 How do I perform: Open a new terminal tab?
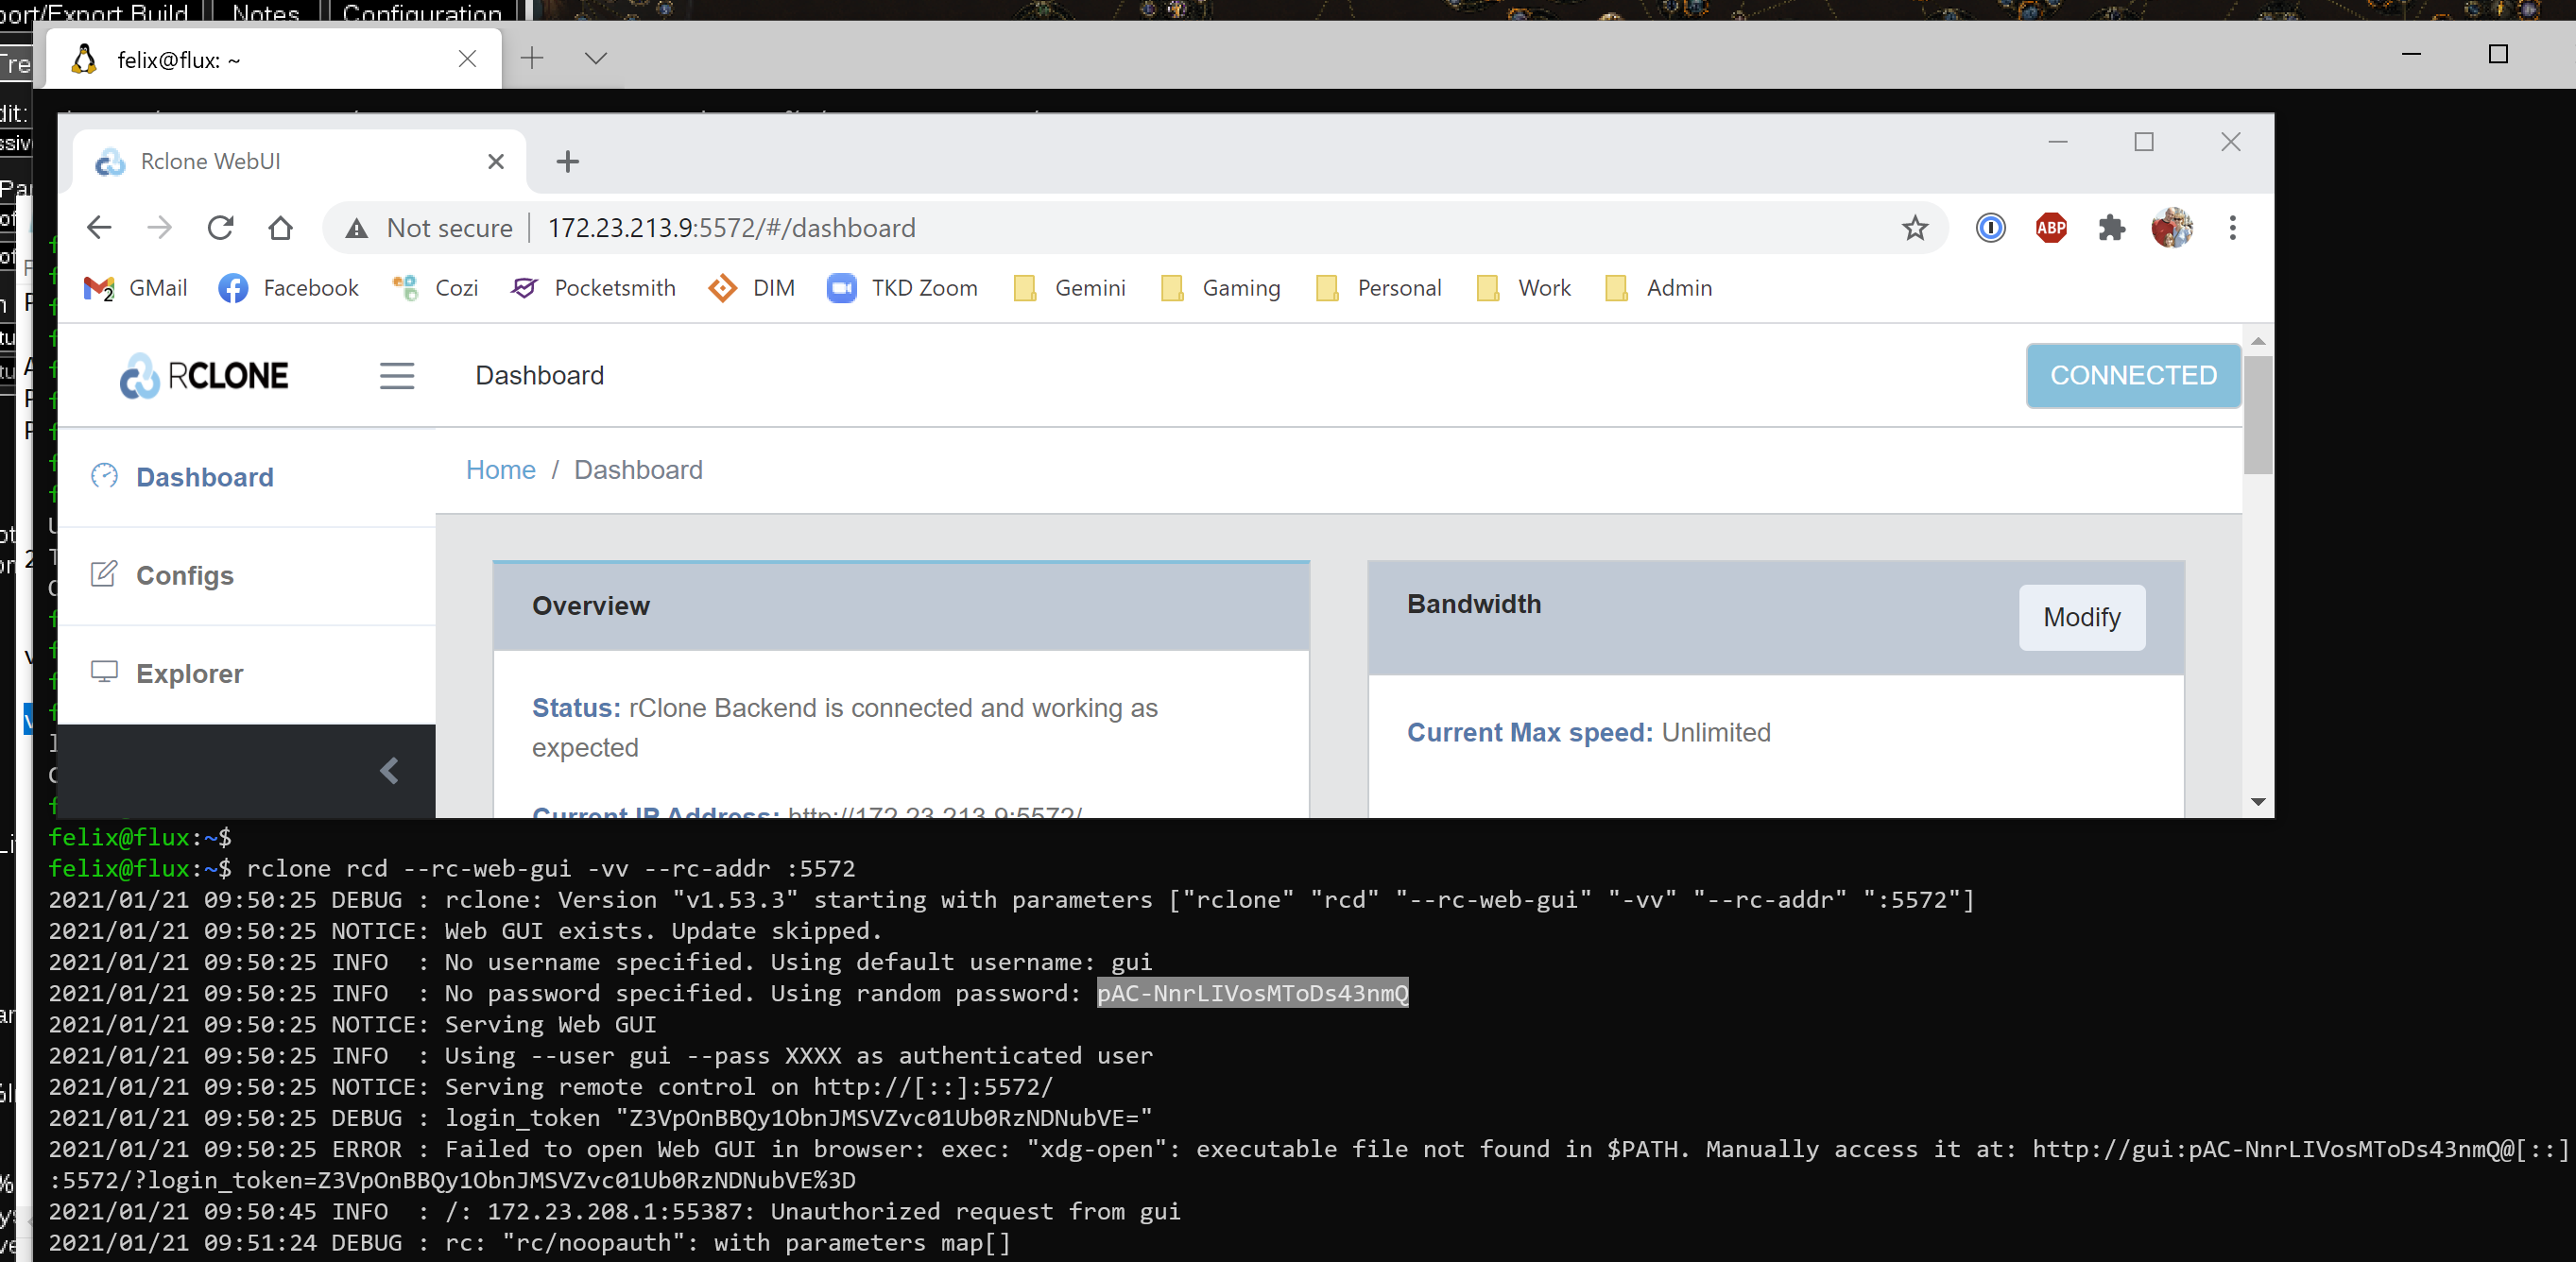(532, 58)
